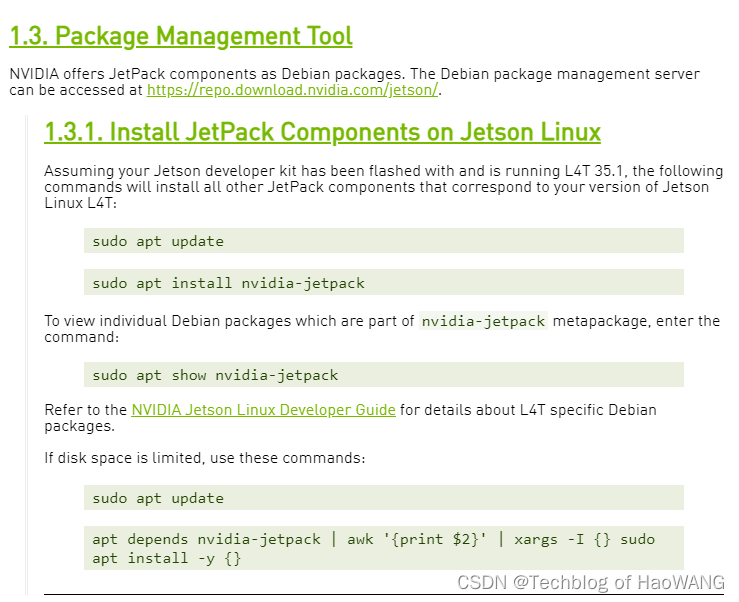The width and height of the screenshot is (739, 602).
Task: Open the NVIDIA Jetson Linux Developer Guide link
Action: click(x=263, y=410)
